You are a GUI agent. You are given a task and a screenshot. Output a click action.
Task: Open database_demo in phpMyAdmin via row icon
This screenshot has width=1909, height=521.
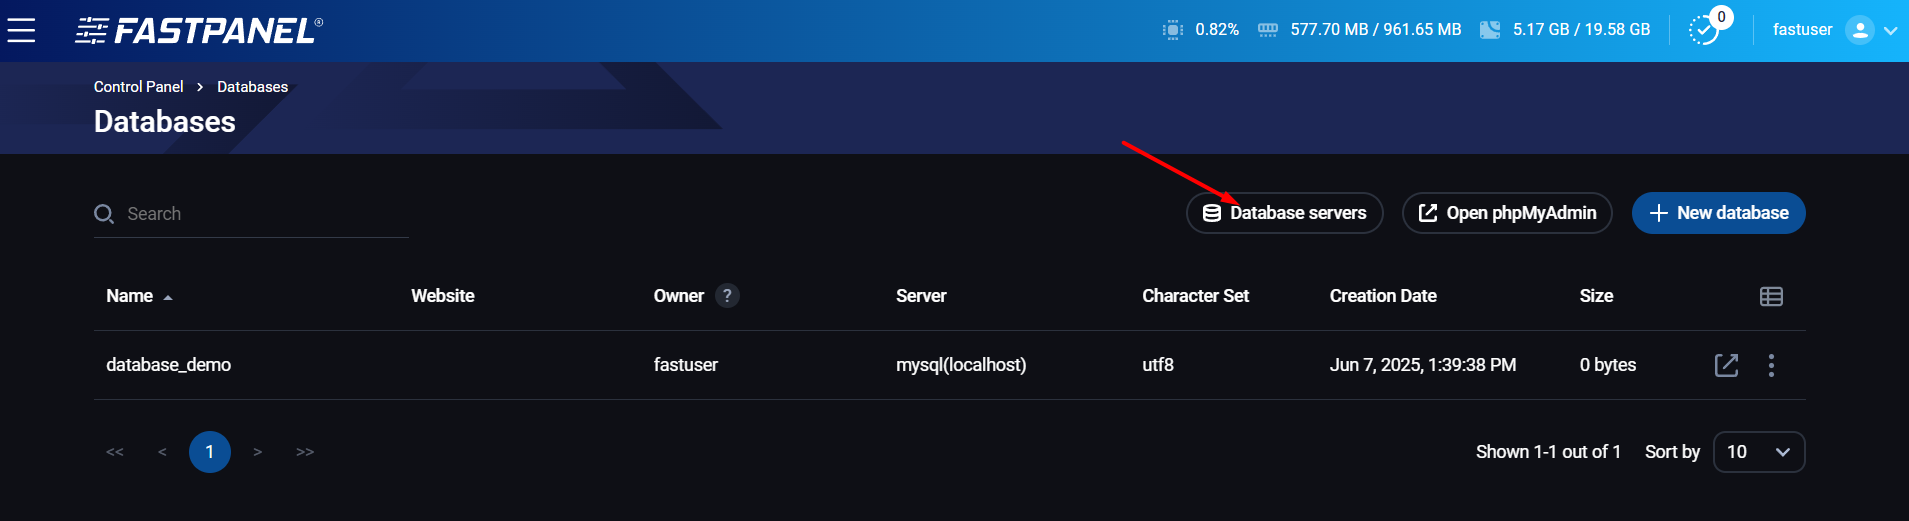[1726, 365]
